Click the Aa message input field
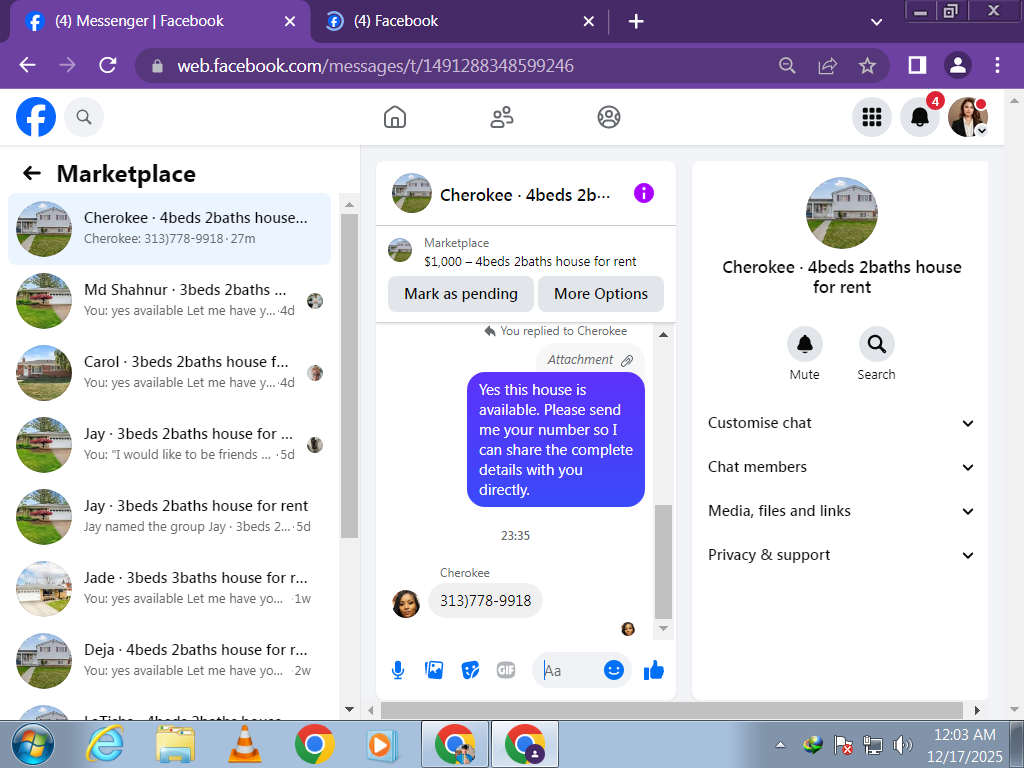 click(x=569, y=670)
